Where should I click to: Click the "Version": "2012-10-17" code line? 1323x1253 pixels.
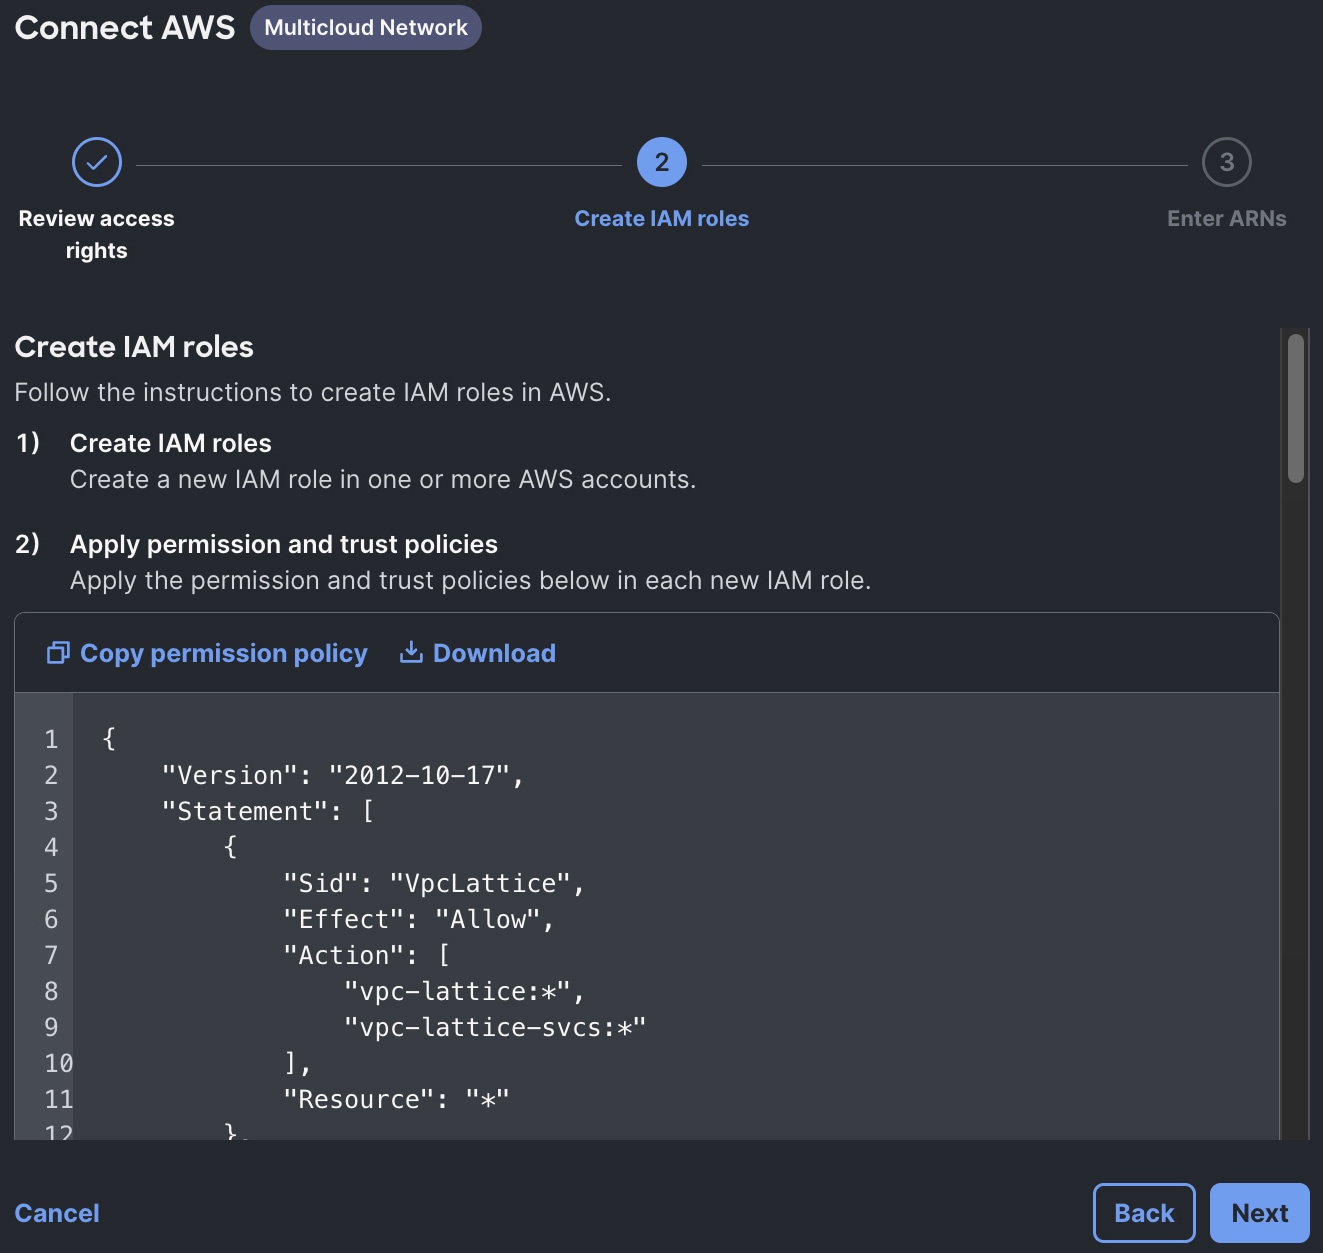(343, 775)
